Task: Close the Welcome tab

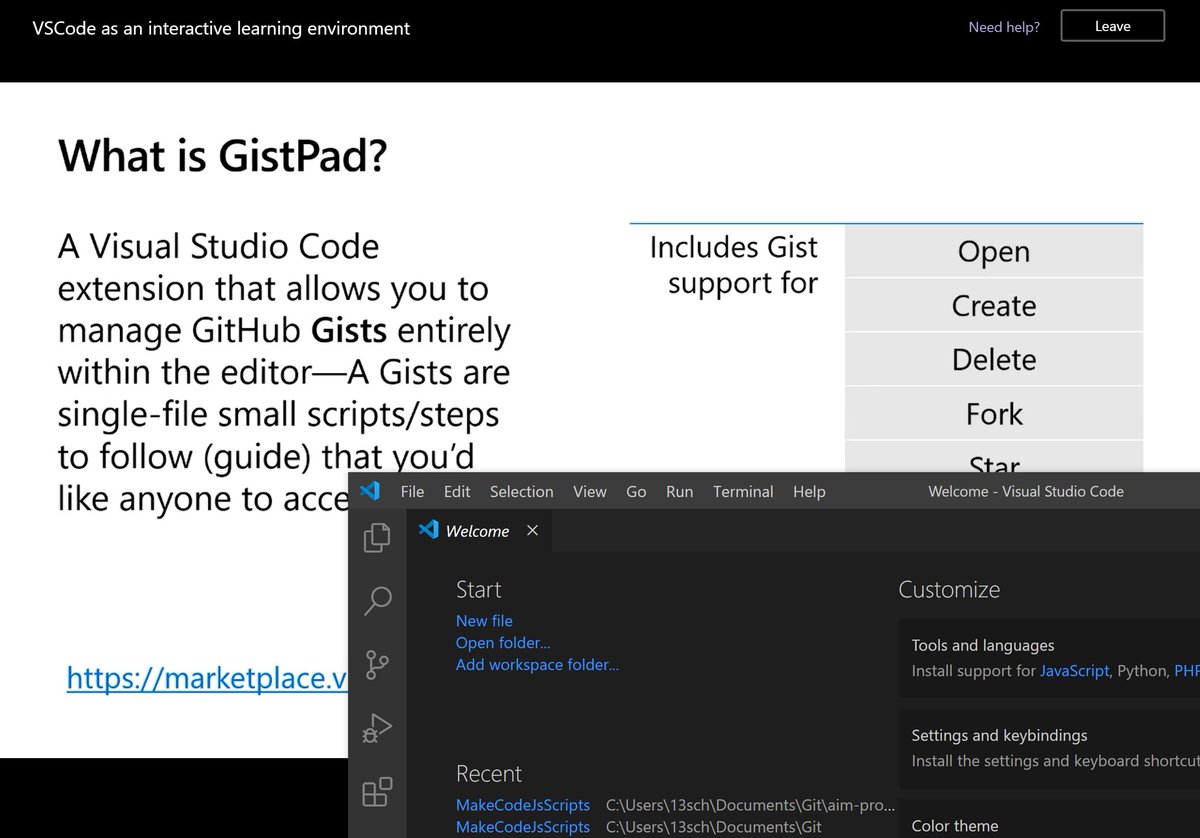Action: (532, 530)
